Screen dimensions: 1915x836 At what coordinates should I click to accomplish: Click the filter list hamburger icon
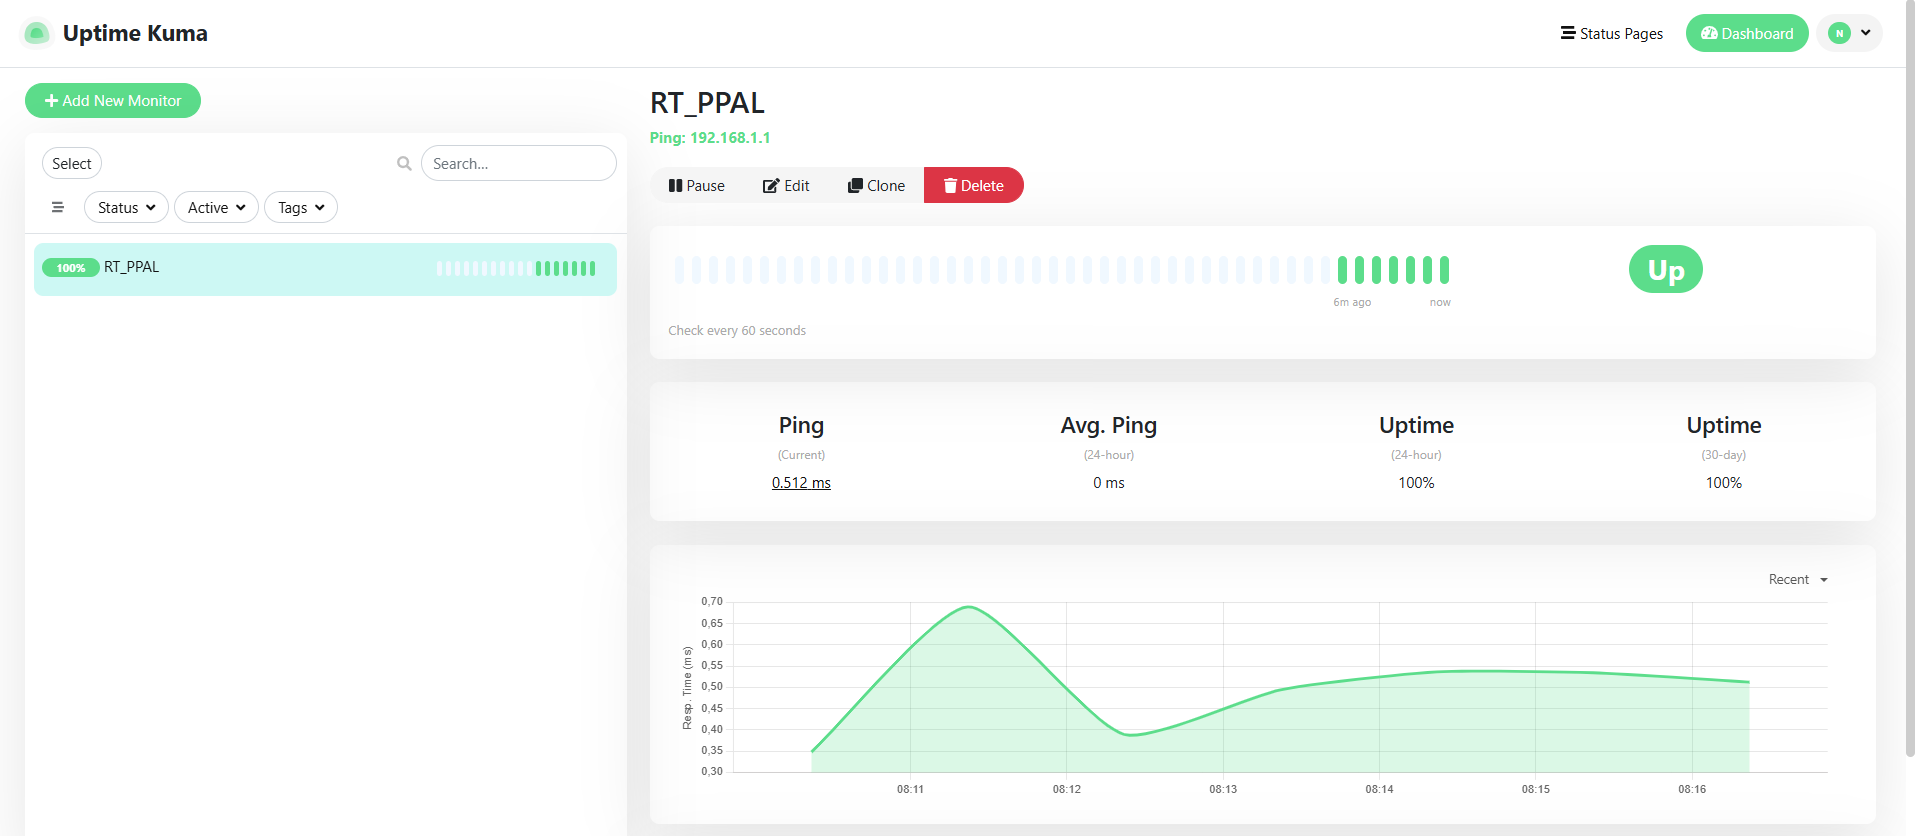click(58, 207)
